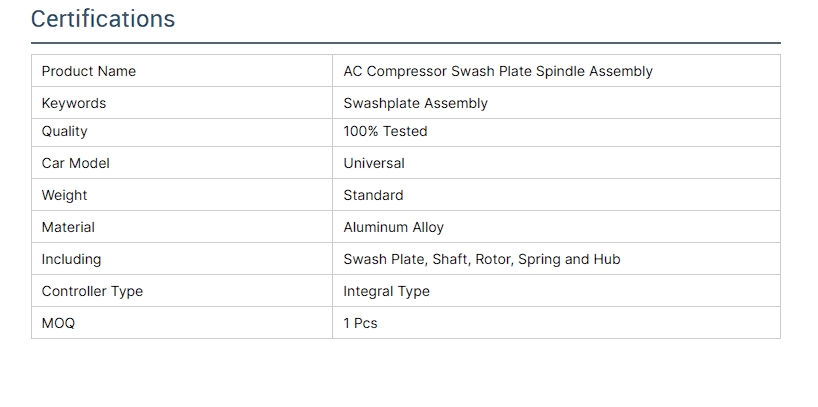Select the Controller Type label
This screenshot has height=407, width=818.
click(x=92, y=291)
